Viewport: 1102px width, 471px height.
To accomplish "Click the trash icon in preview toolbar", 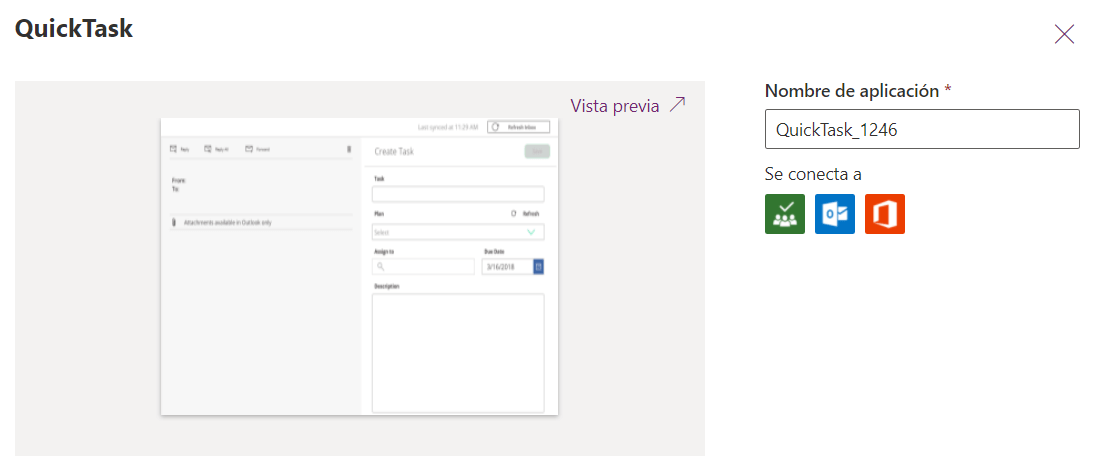I will tap(349, 149).
